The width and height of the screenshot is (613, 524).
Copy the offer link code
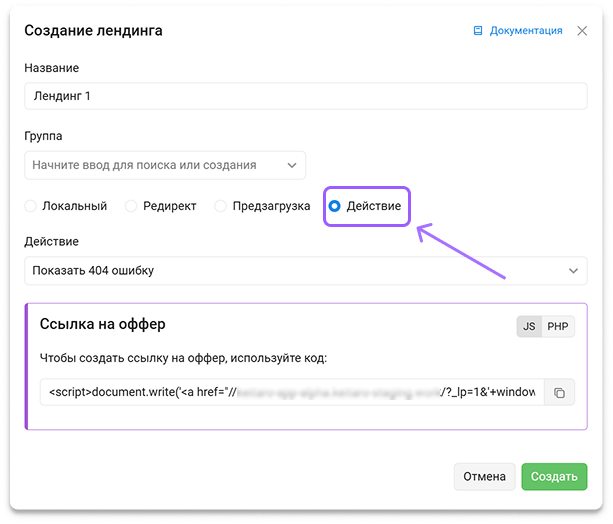click(x=559, y=393)
